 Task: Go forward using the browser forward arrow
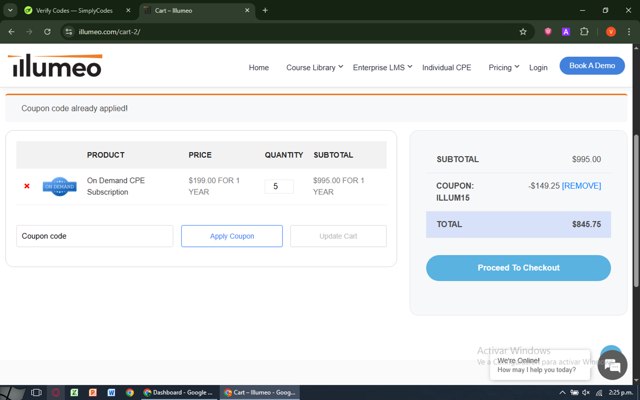pyautogui.click(x=29, y=32)
